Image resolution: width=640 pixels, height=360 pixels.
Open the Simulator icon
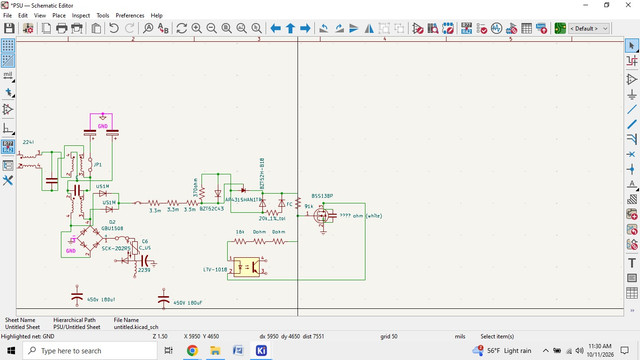click(x=496, y=28)
